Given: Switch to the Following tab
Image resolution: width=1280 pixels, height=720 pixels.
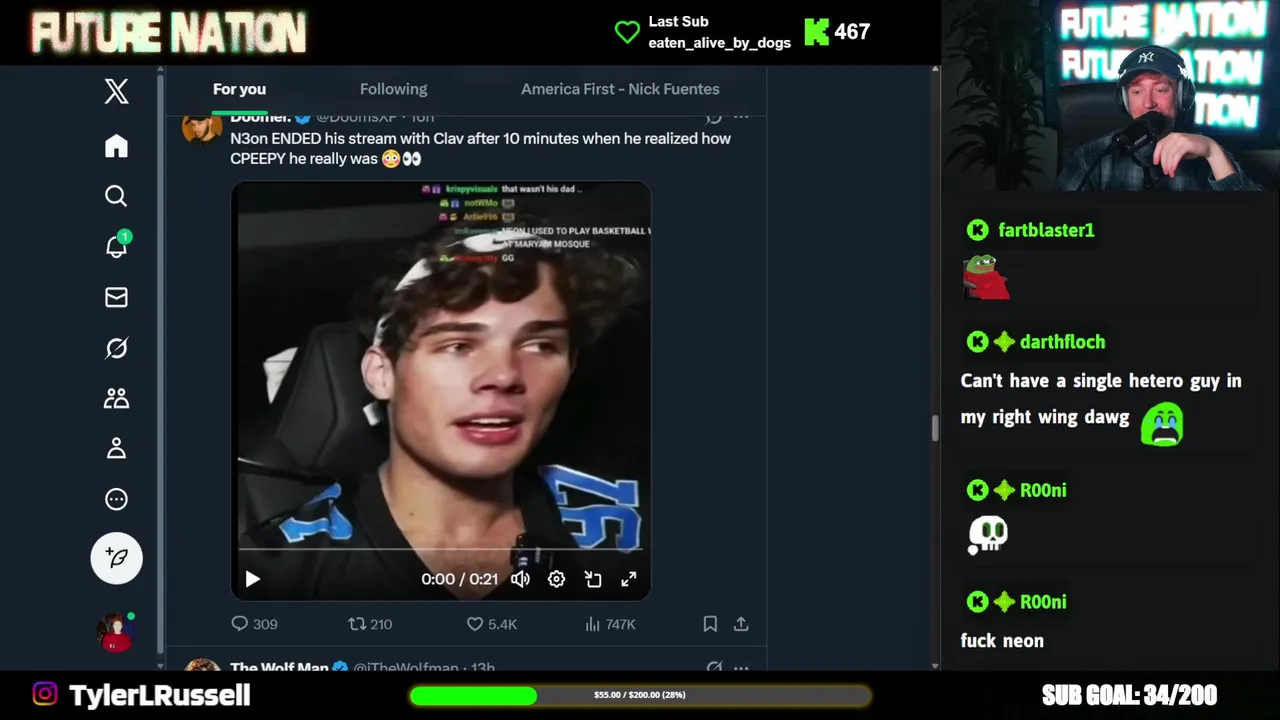Looking at the screenshot, I should point(393,89).
